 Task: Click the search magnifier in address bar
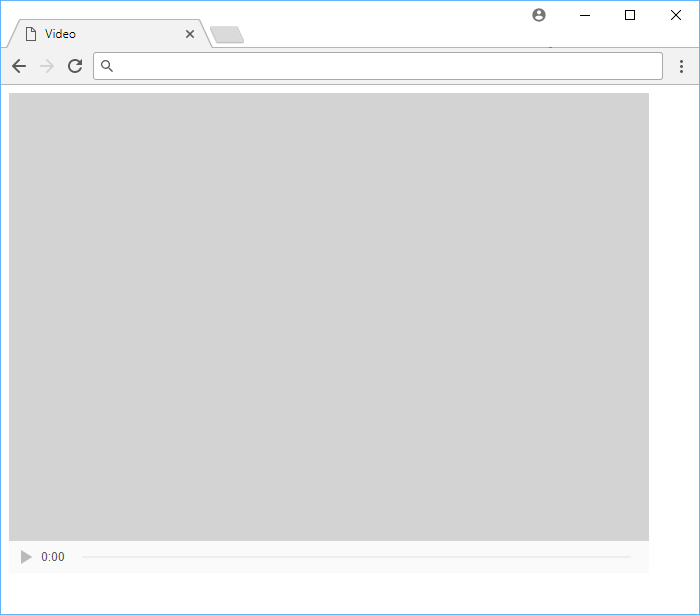click(x=107, y=66)
